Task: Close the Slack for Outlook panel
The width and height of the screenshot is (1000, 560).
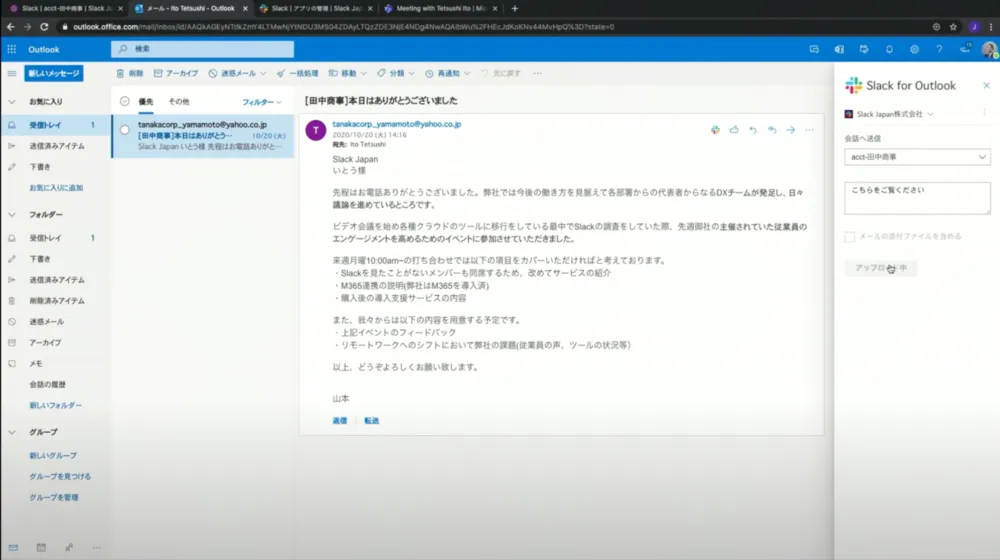Action: (986, 85)
